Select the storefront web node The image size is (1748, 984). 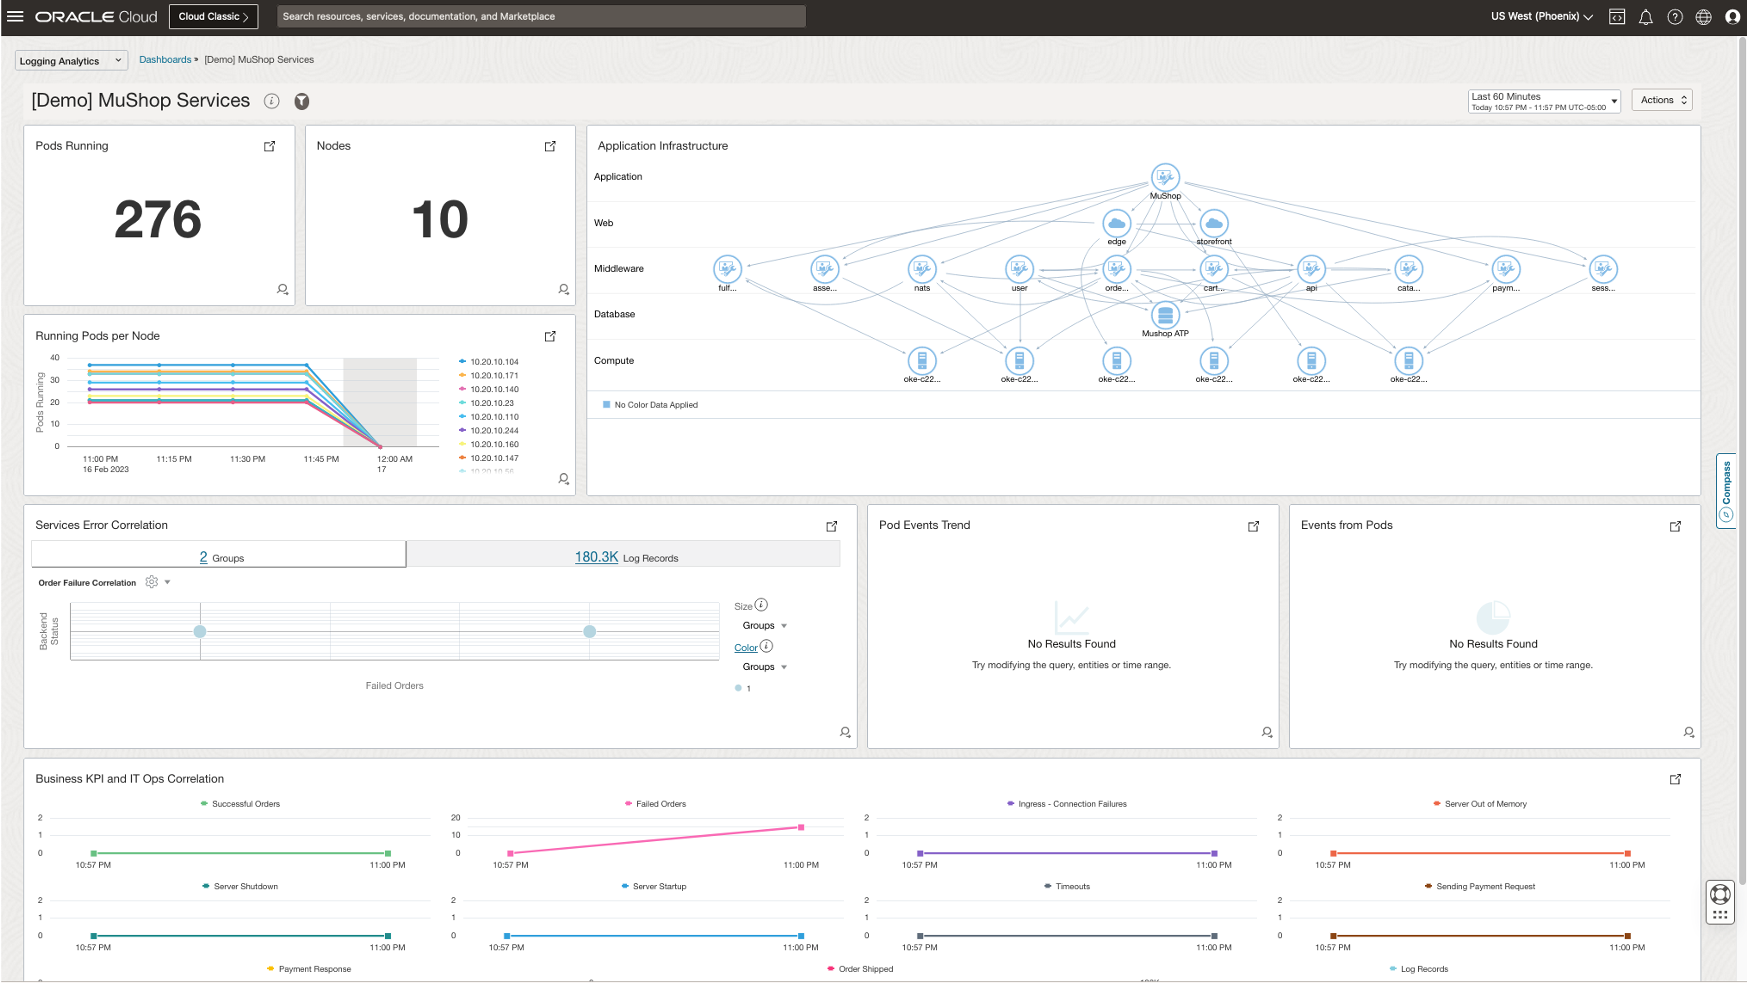1214,223
